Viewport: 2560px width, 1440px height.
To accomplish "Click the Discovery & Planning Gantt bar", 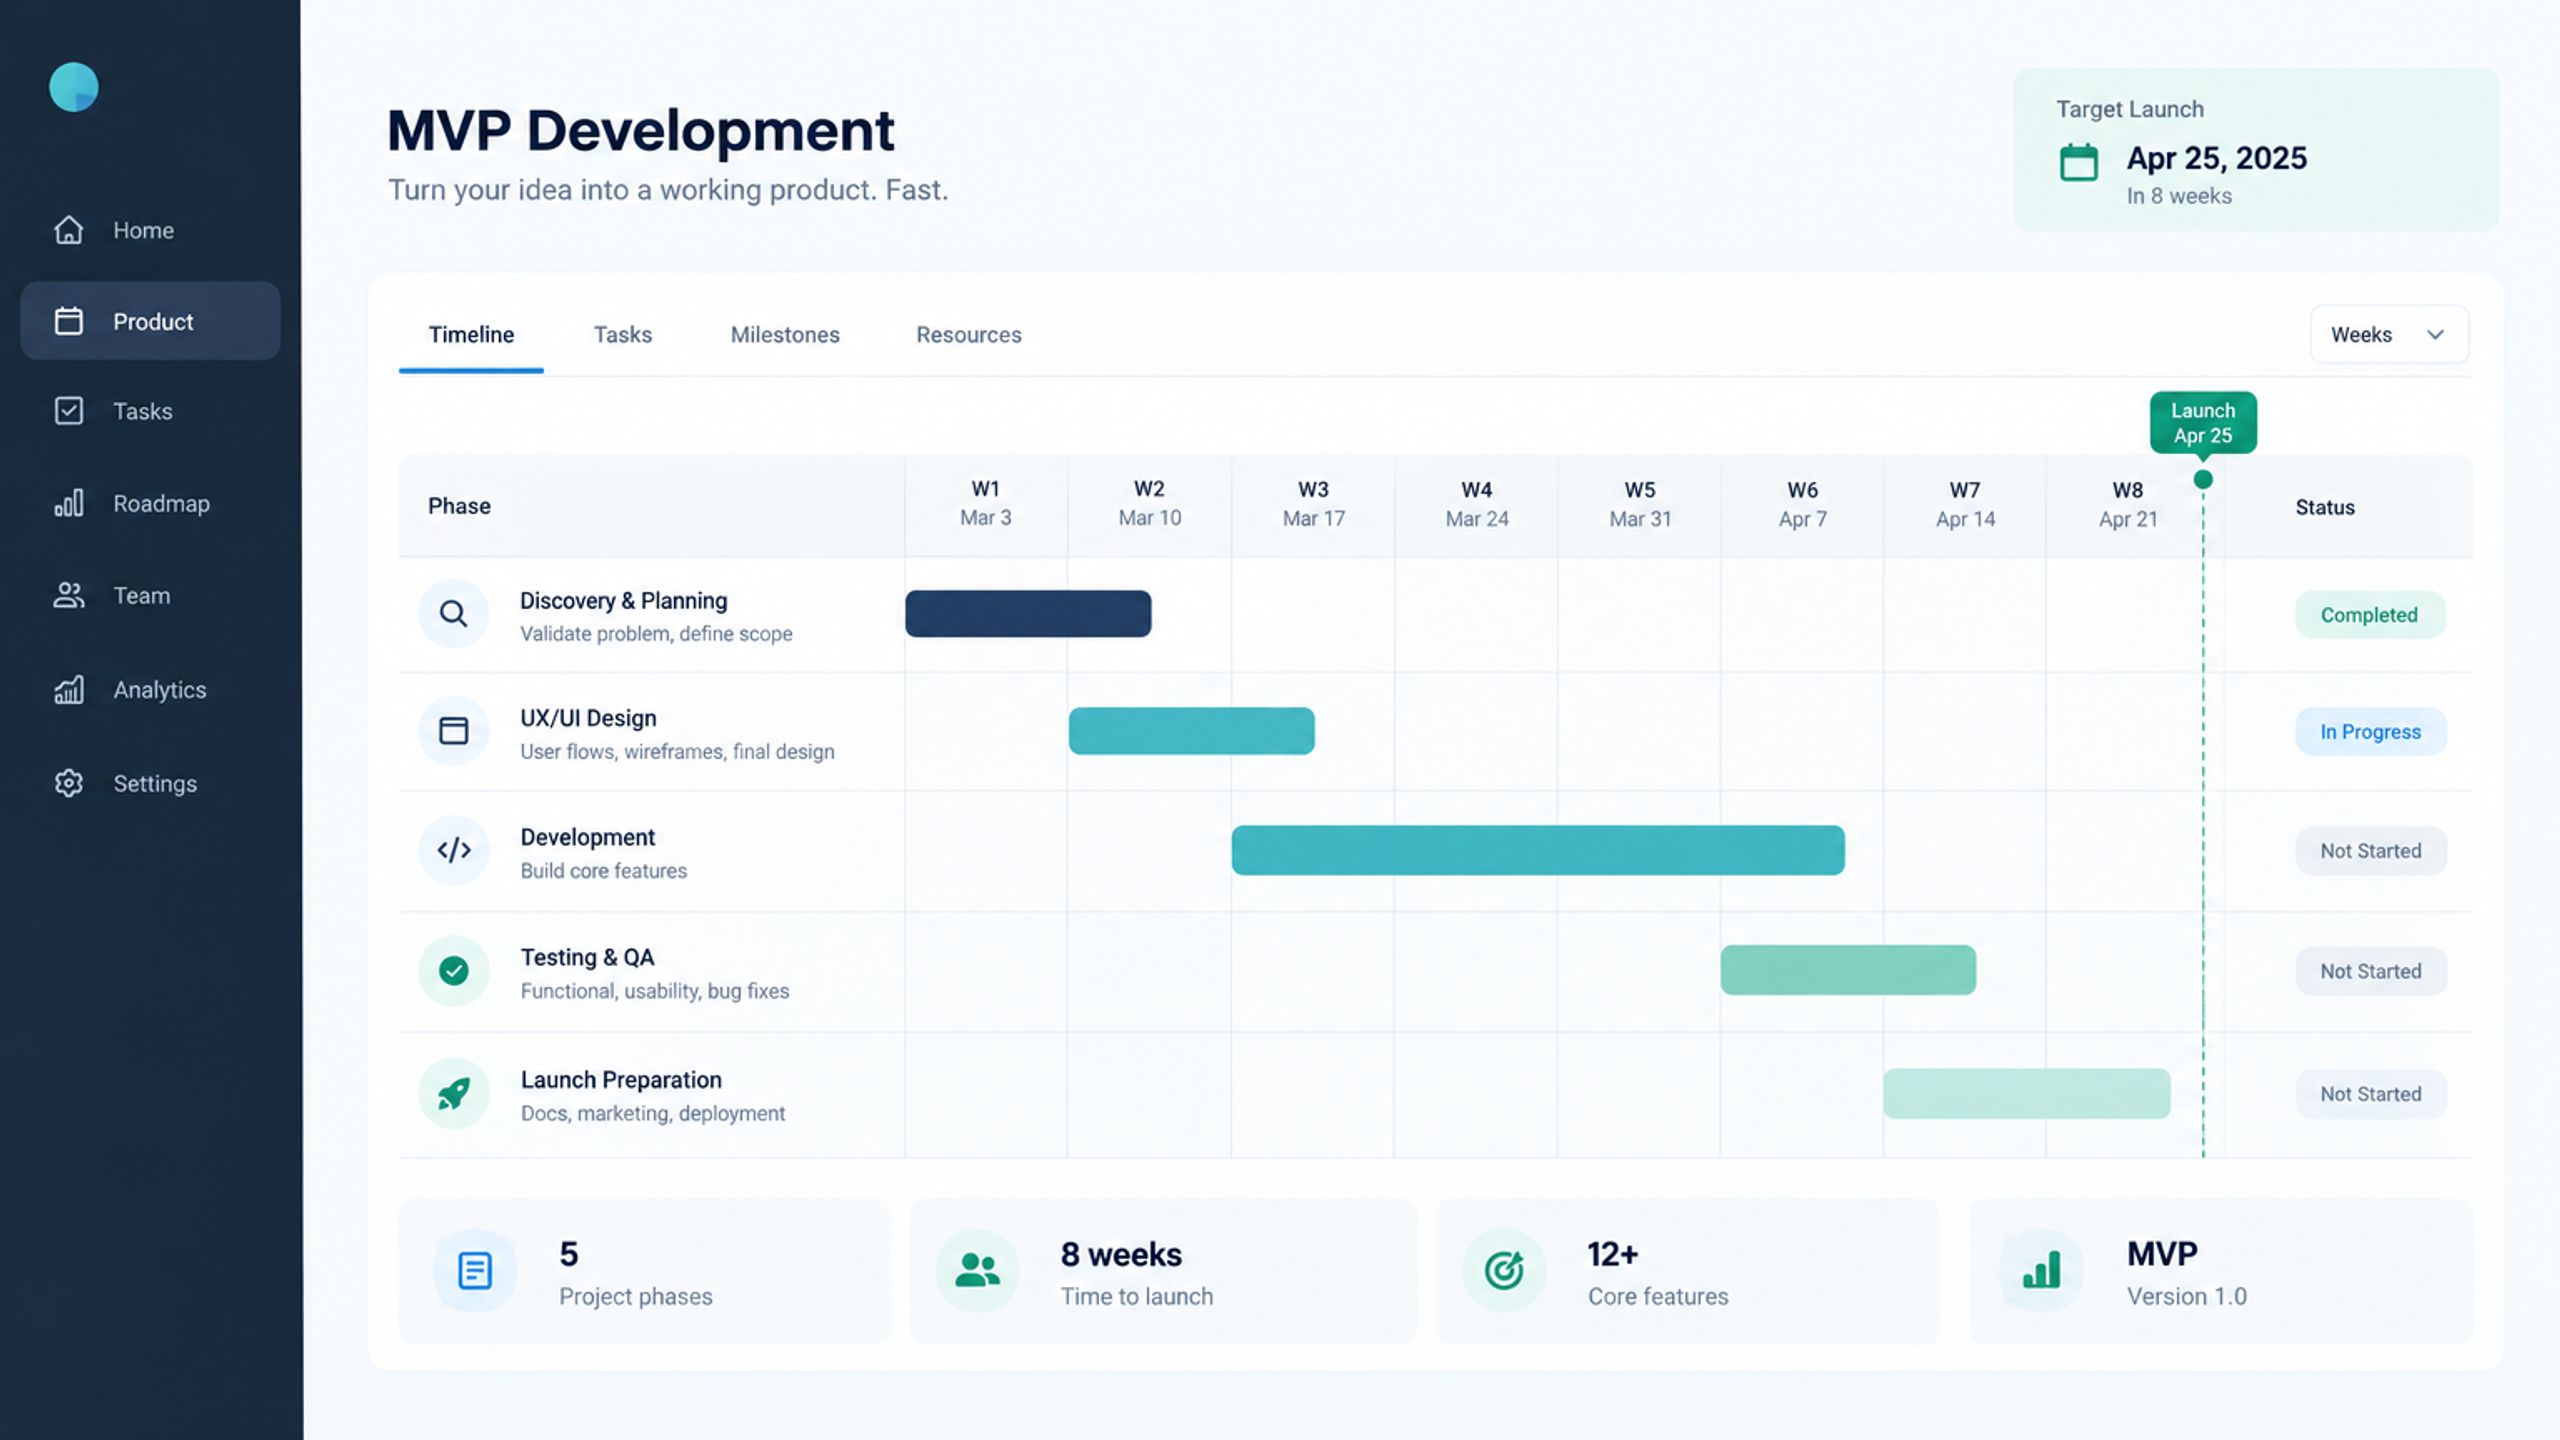I will click(x=1028, y=614).
